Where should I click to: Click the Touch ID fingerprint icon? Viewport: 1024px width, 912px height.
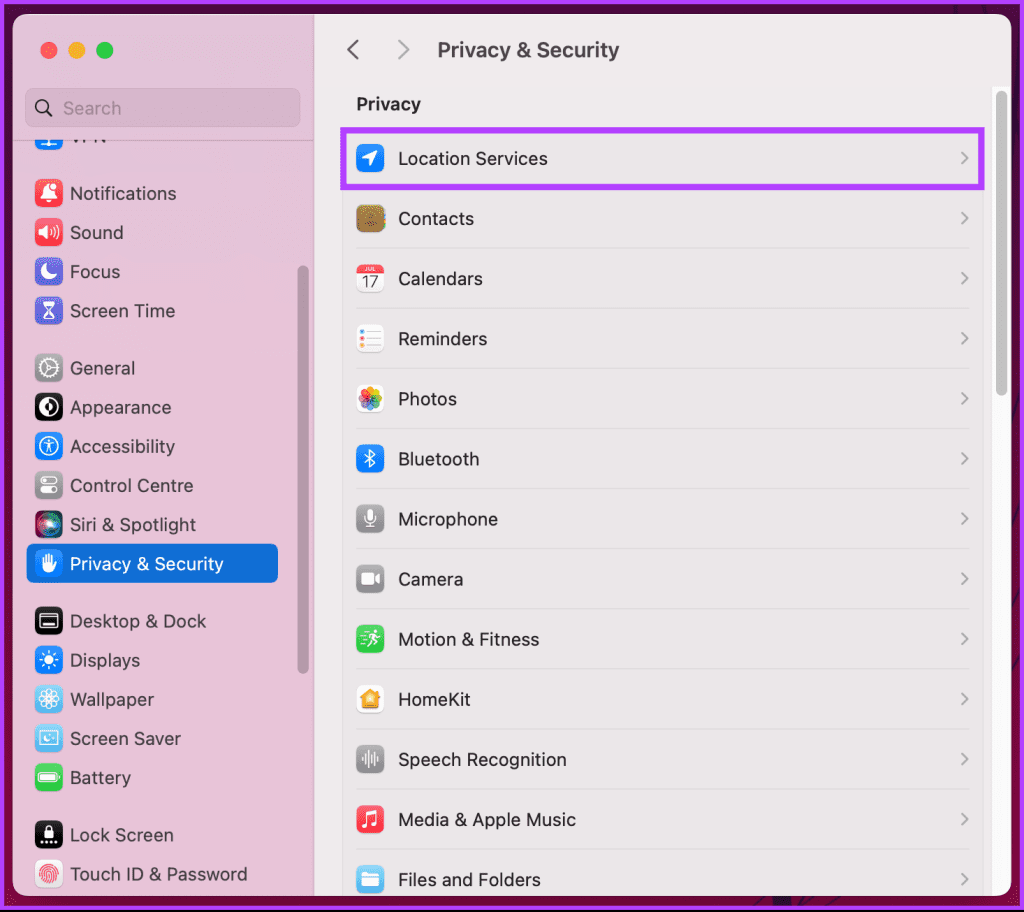pos(48,873)
